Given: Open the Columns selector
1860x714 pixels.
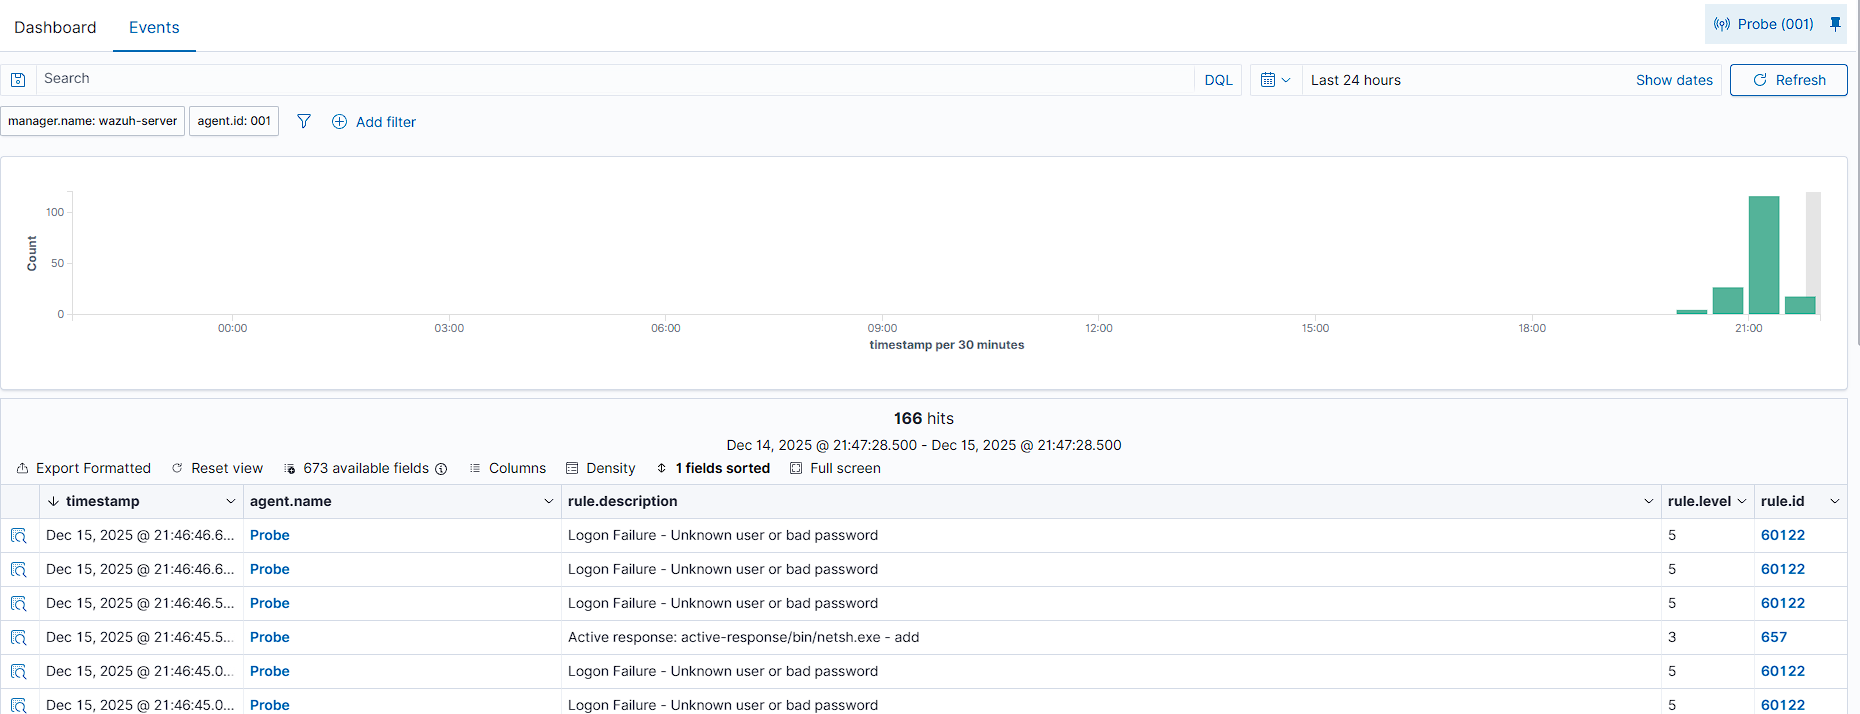Looking at the screenshot, I should [x=508, y=468].
